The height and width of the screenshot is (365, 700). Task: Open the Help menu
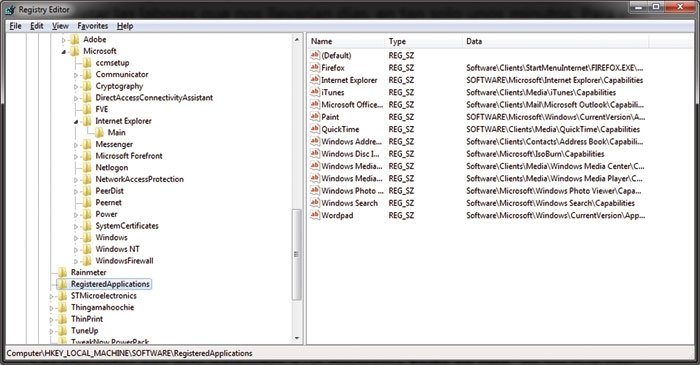(x=125, y=26)
